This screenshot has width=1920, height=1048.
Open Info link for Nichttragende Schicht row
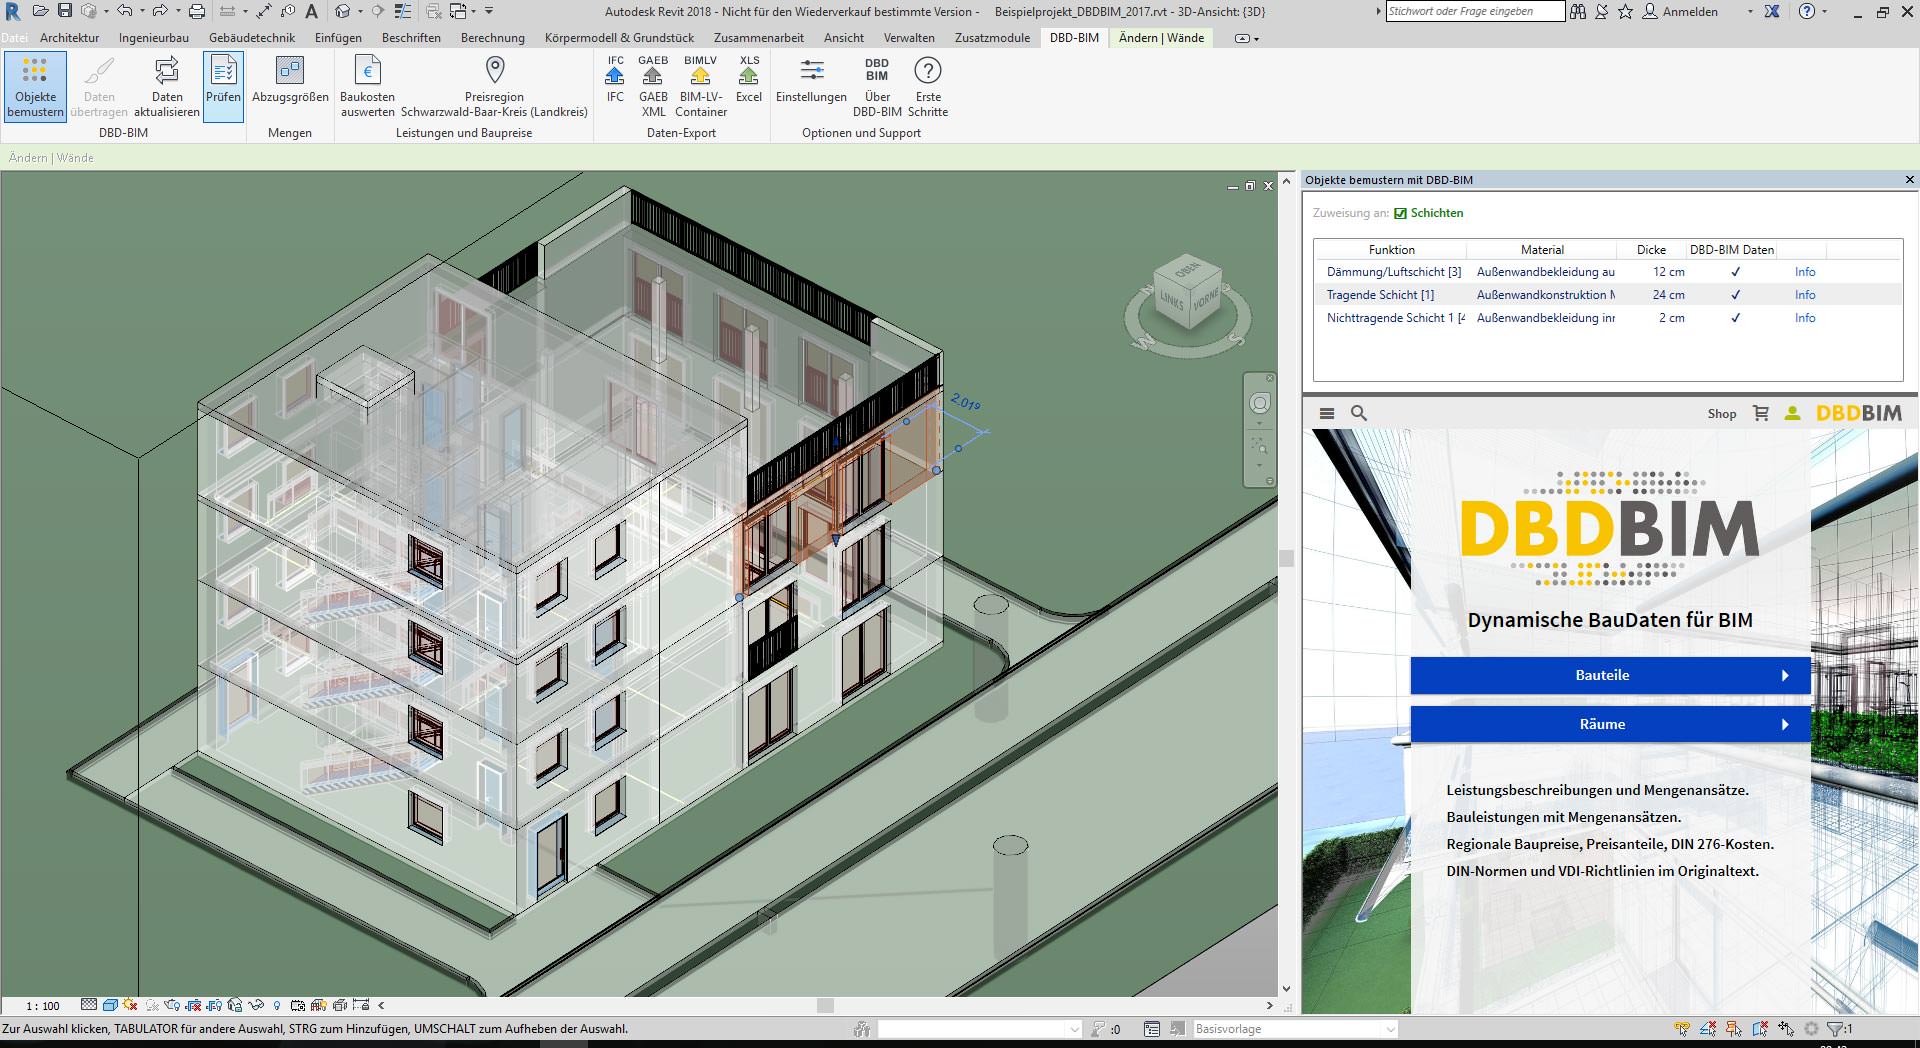[x=1805, y=318]
